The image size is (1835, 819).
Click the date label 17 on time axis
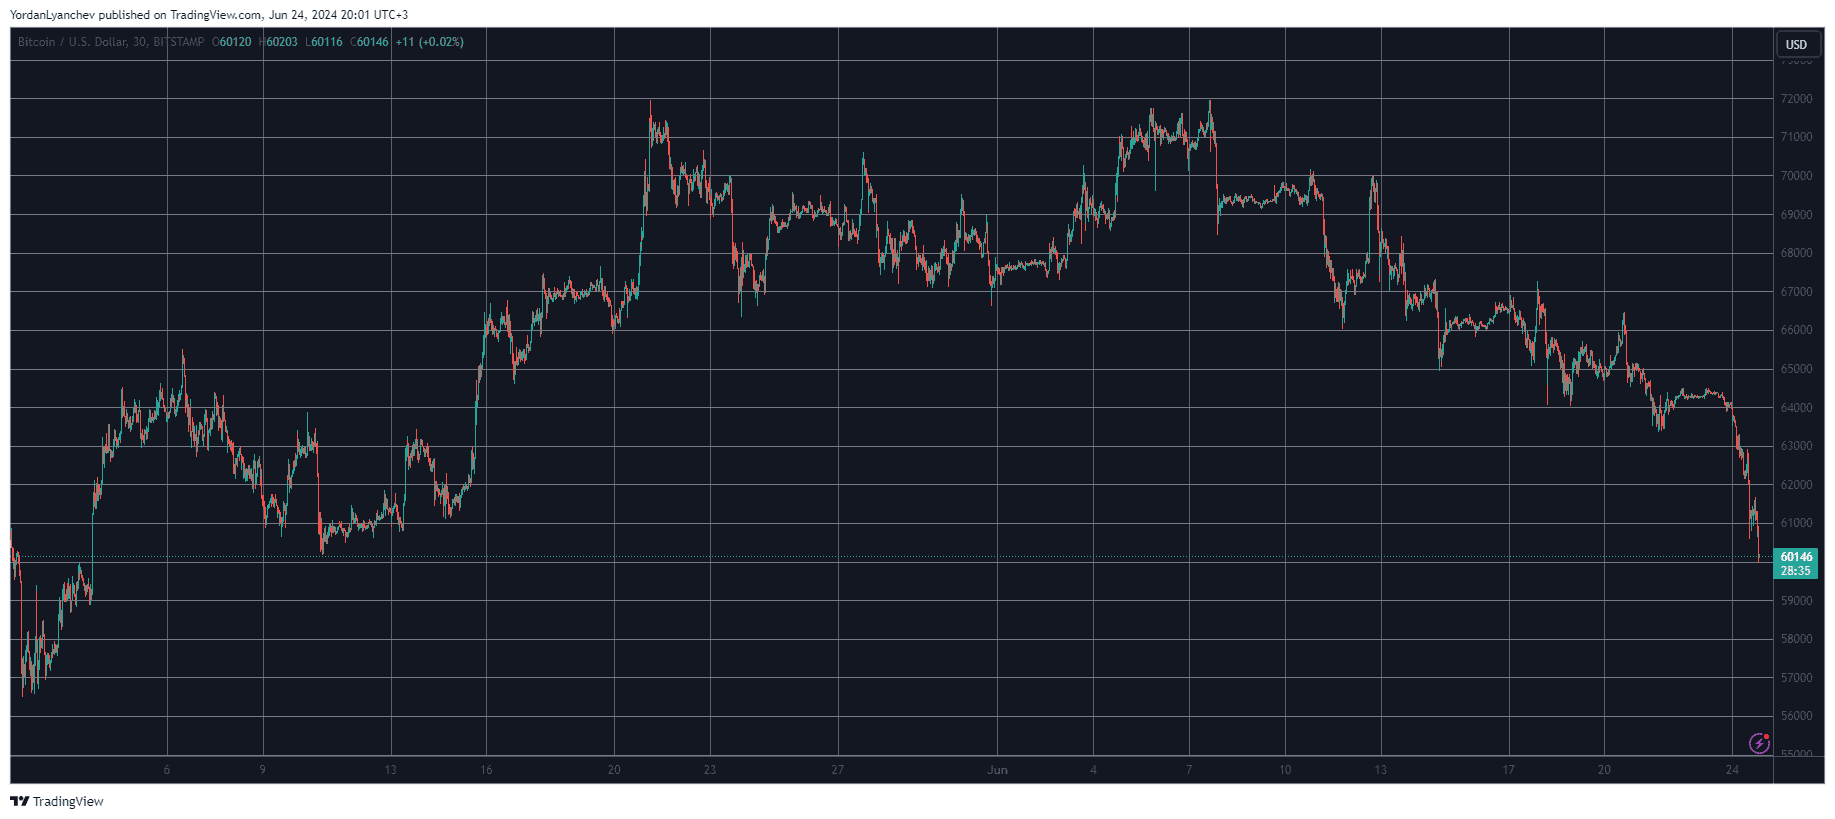pyautogui.click(x=1508, y=770)
